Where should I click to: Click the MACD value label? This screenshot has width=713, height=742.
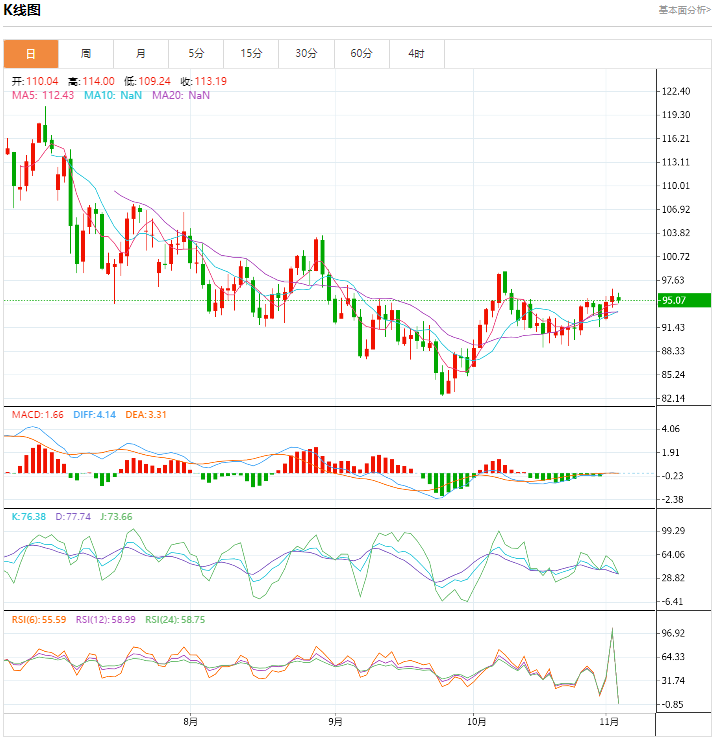coord(37,414)
